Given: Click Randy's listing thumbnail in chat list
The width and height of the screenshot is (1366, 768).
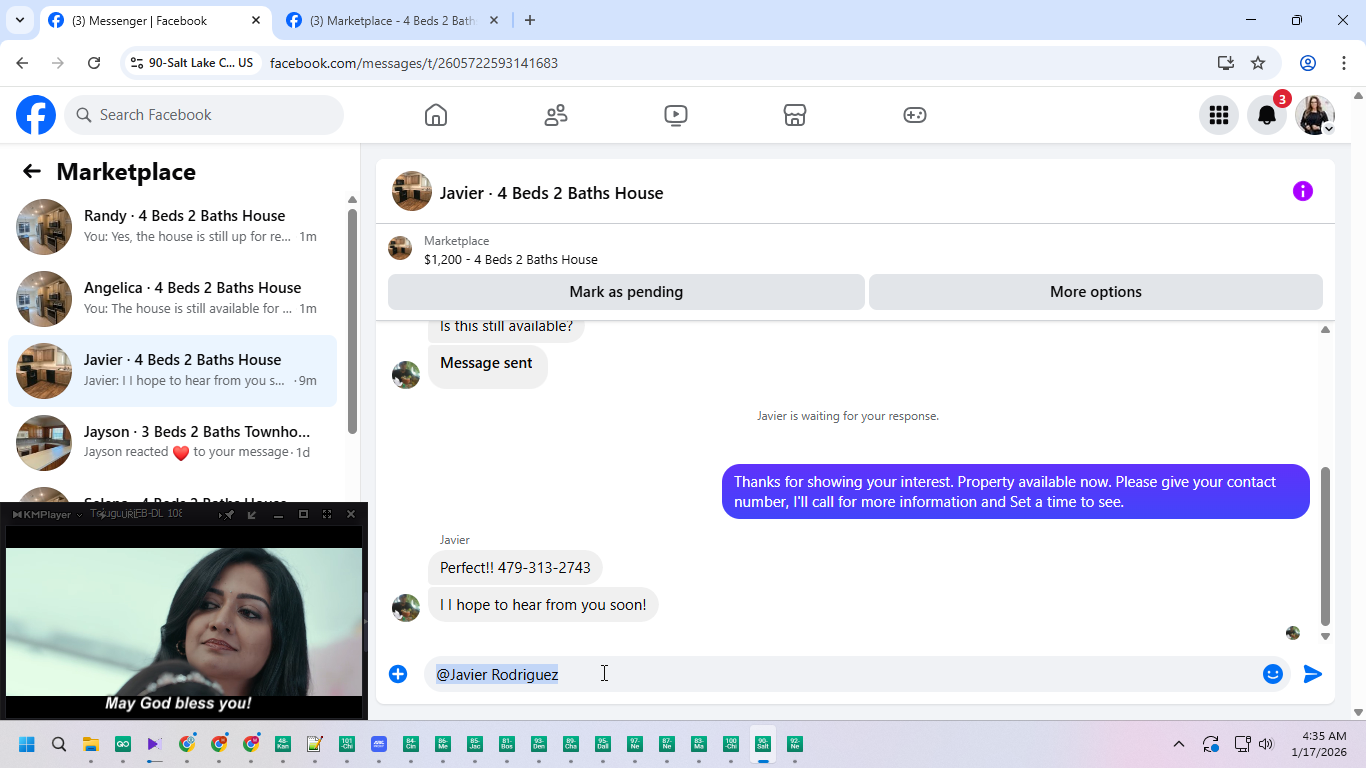Looking at the screenshot, I should pos(44,227).
